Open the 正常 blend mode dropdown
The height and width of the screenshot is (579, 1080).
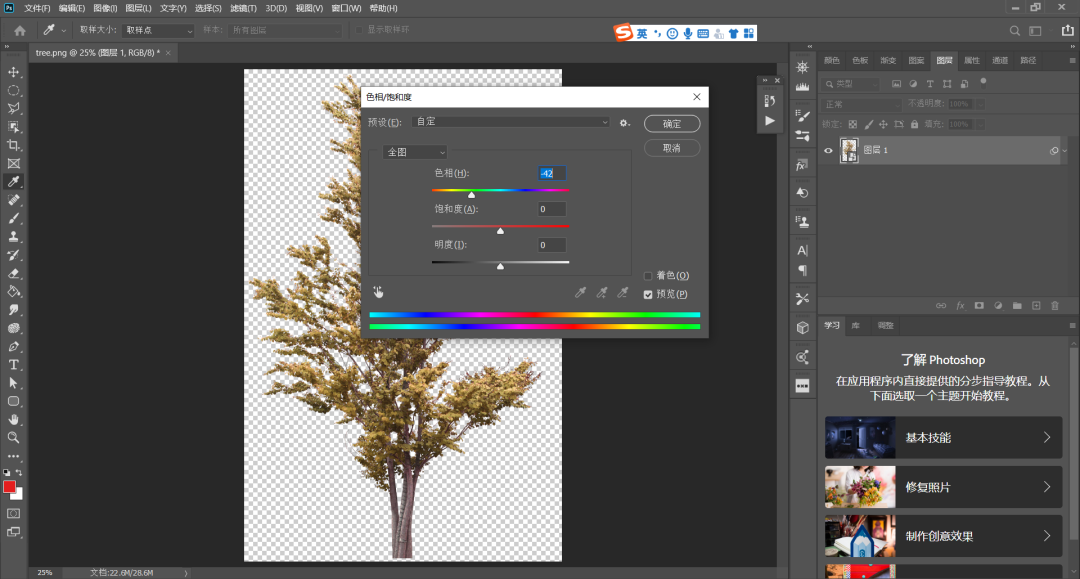860,104
